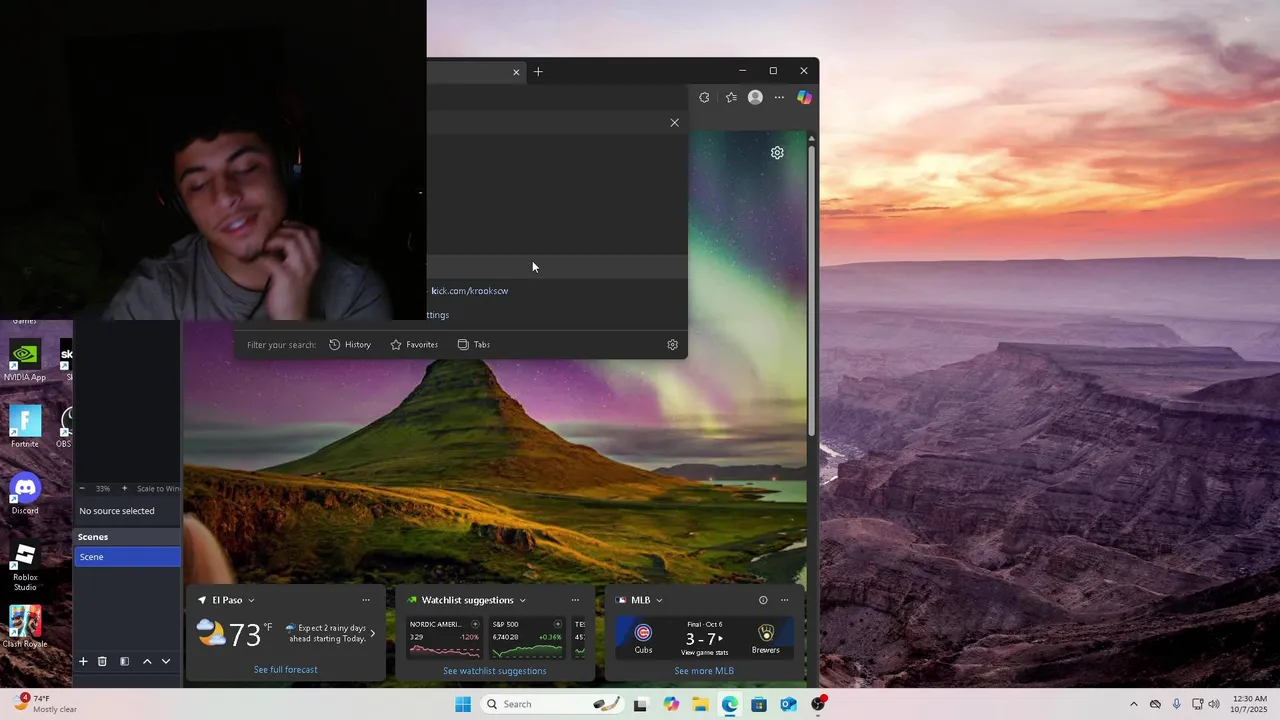
Task: Open MLB card more options ellipsis
Action: tap(784, 600)
